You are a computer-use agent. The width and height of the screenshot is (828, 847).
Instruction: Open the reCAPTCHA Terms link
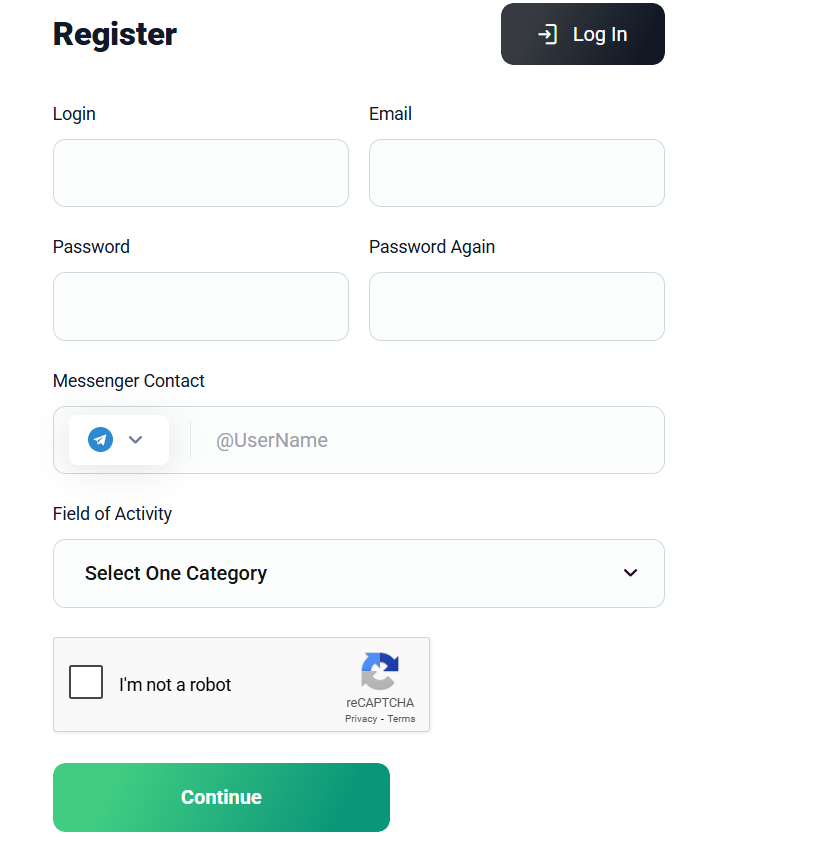pyautogui.click(x=401, y=719)
